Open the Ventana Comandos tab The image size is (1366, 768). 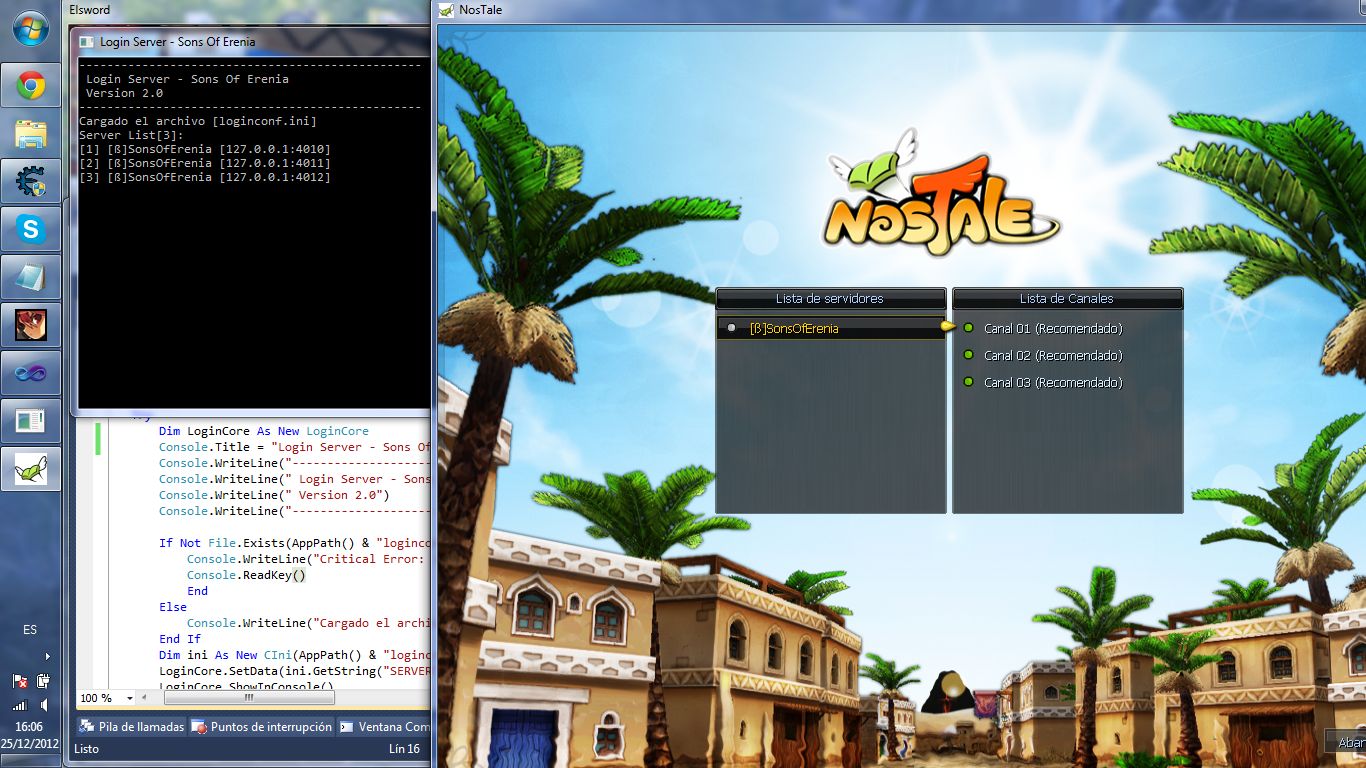(384, 727)
